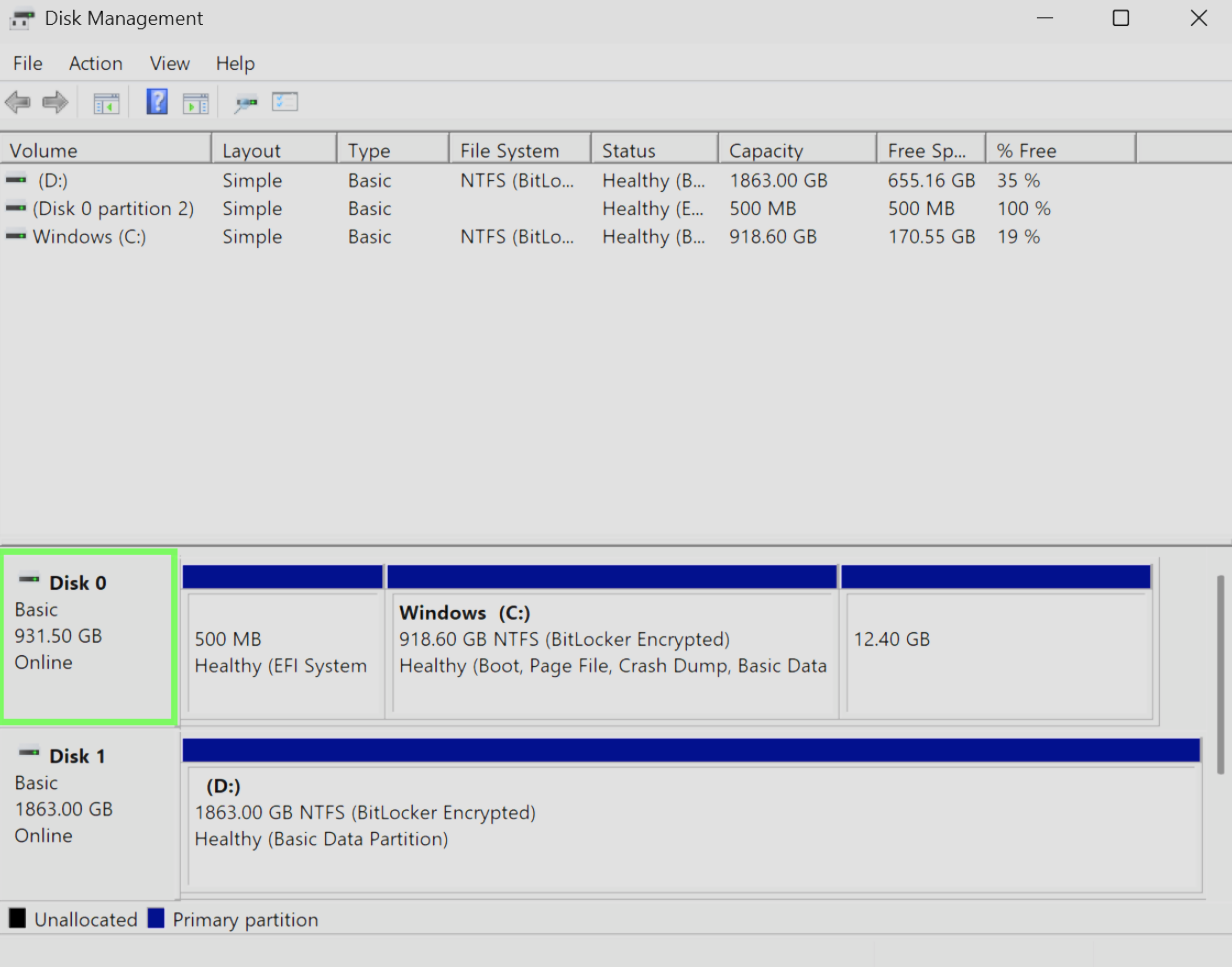Click the Forward arrow toolbar icon

click(x=55, y=102)
